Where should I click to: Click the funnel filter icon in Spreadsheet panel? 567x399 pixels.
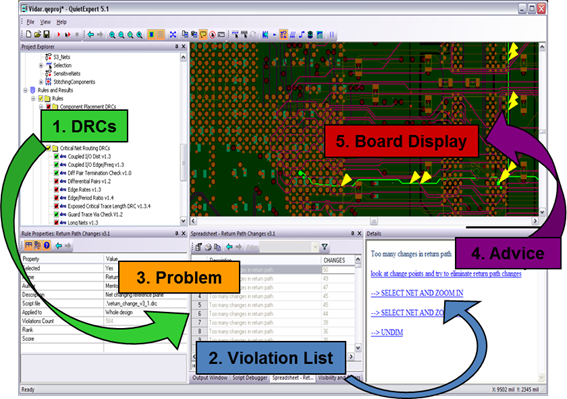[324, 247]
